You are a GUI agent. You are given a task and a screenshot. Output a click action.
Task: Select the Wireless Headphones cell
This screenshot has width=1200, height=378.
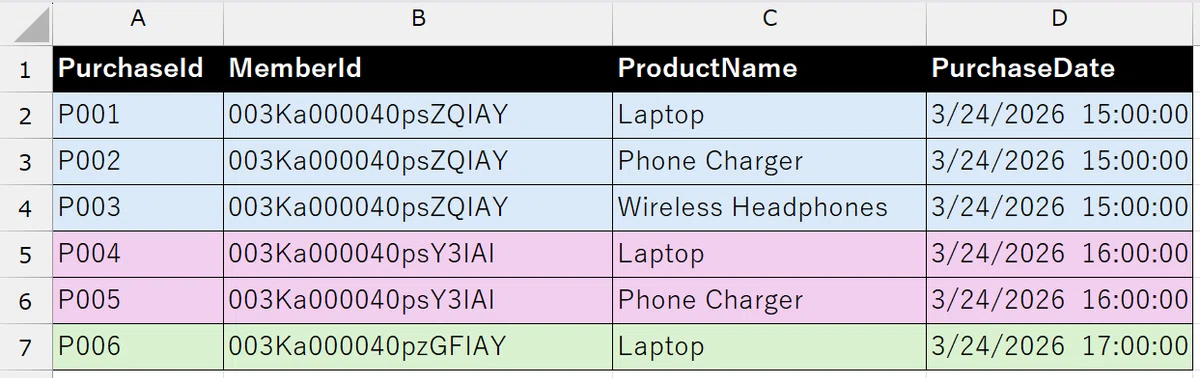(769, 208)
